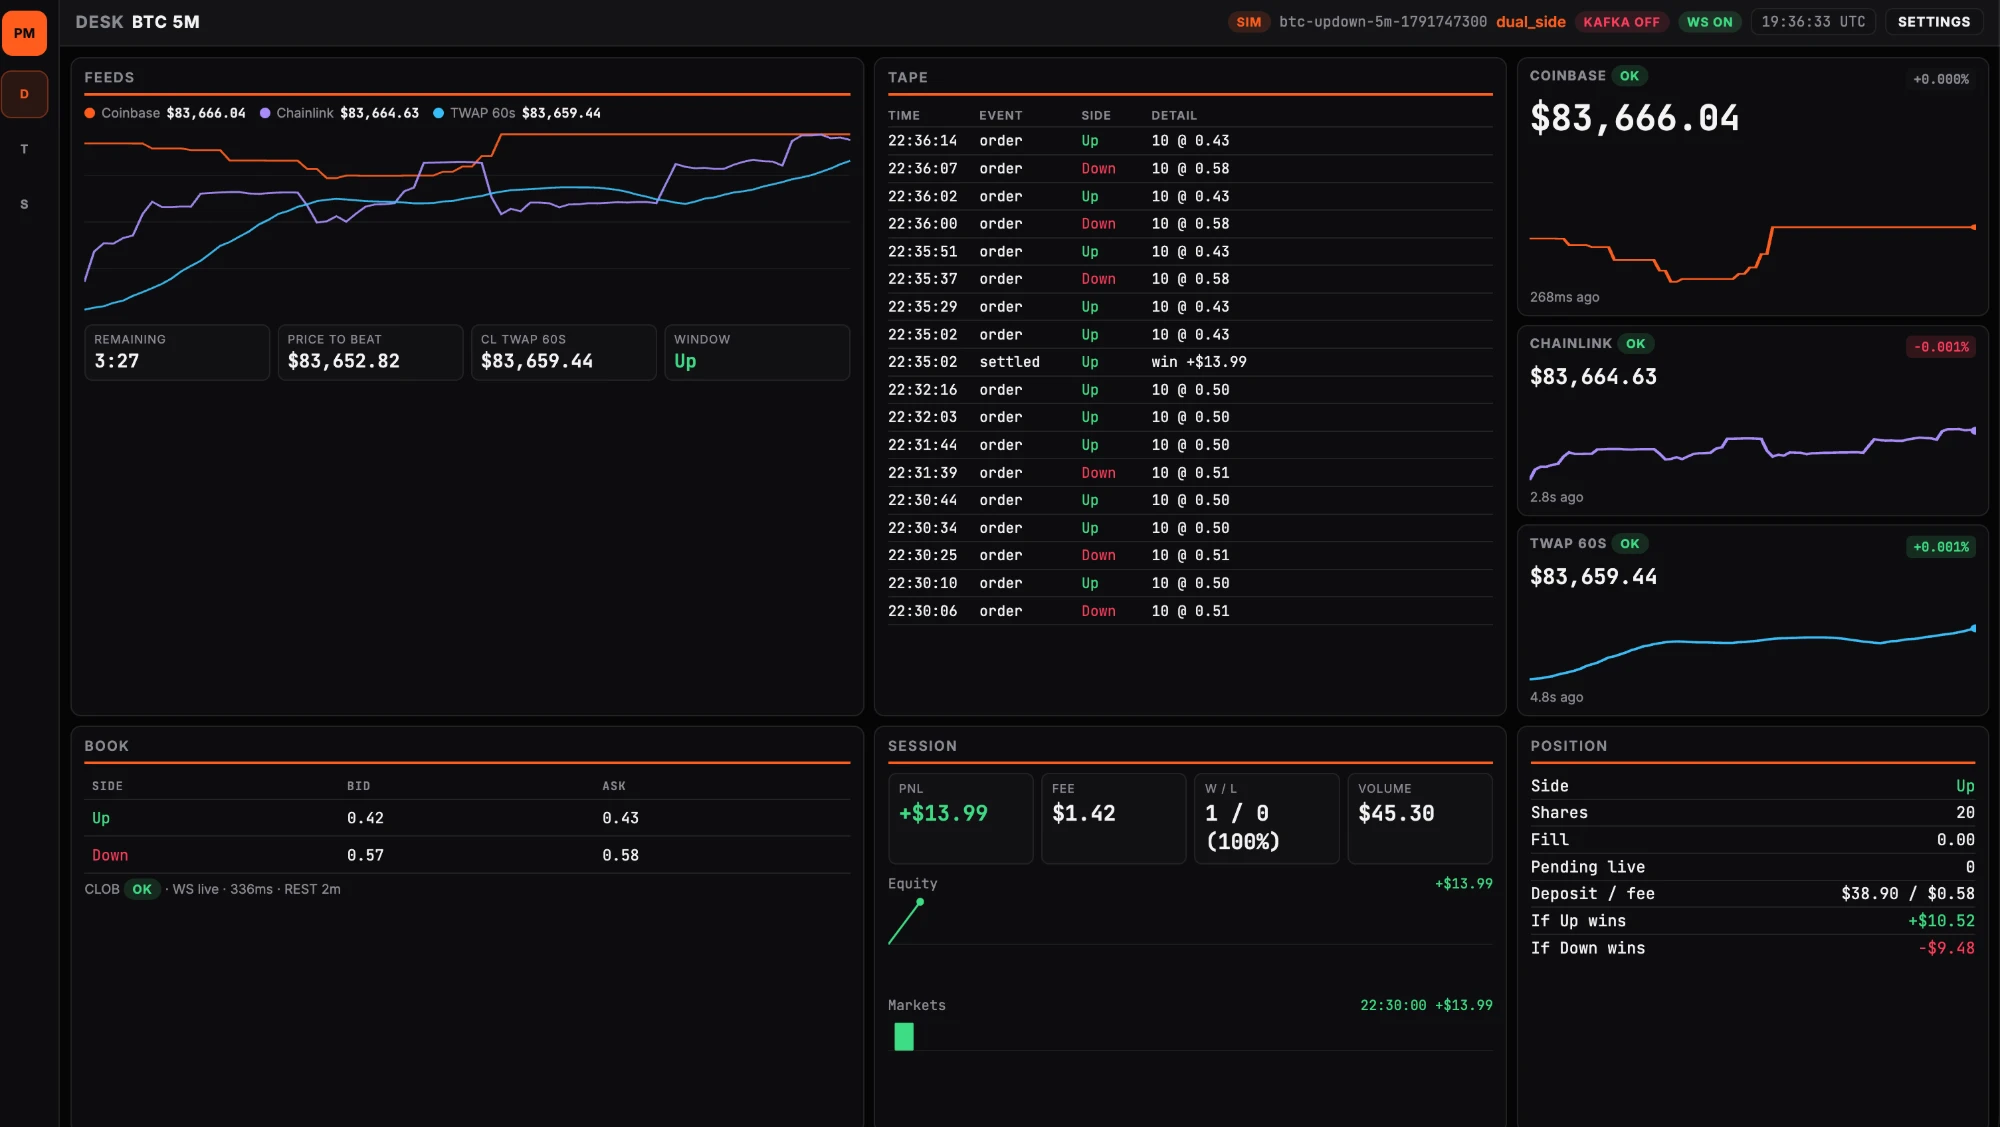Viewport: 2000px width, 1127px height.
Task: Click the W / L 1 / 0 card
Action: [x=1266, y=818]
